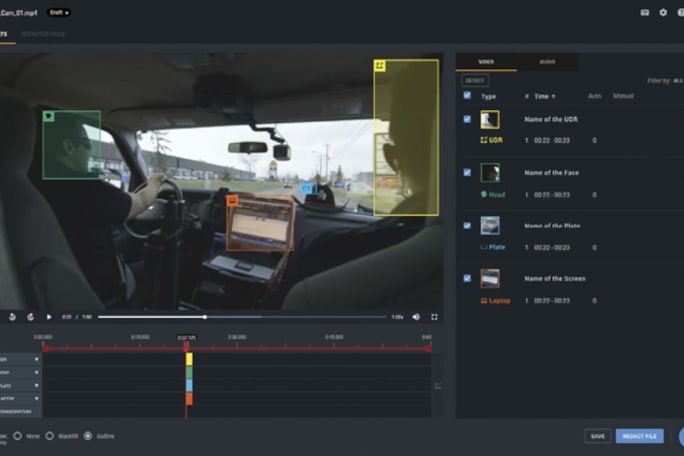Expand the Plate track in timeline
This screenshot has width=684, height=456.
coord(37,385)
